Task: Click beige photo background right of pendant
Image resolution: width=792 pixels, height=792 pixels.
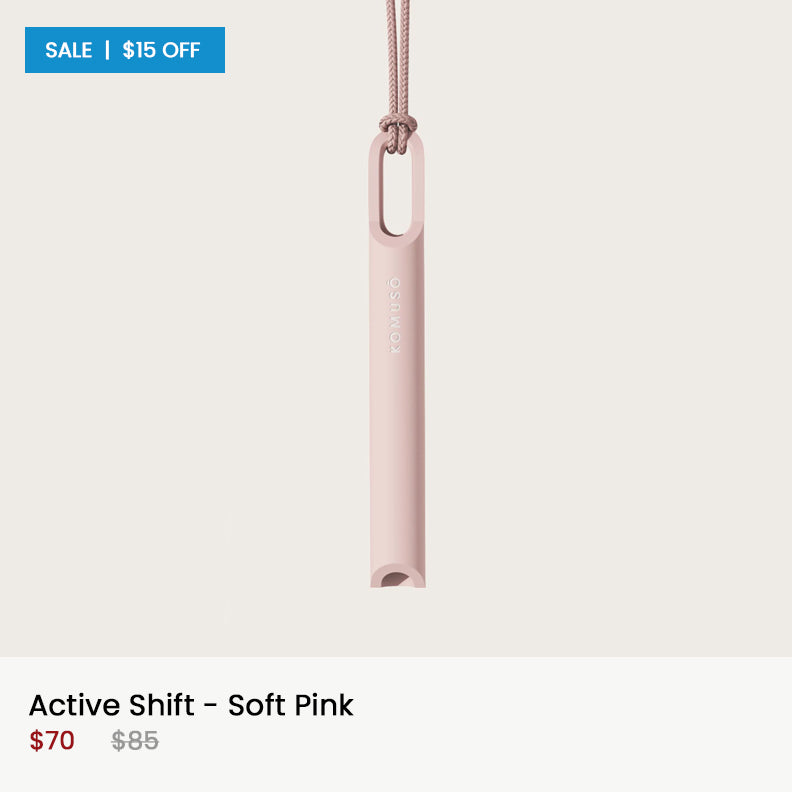Action: coord(606,328)
